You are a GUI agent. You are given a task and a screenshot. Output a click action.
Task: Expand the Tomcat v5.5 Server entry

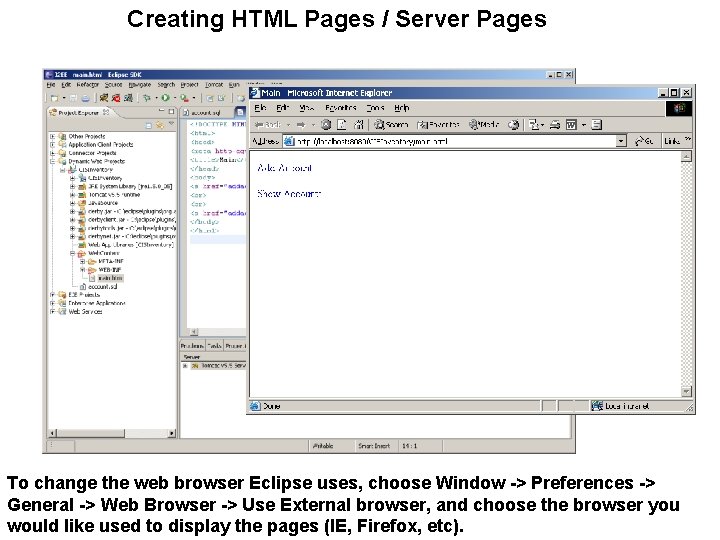point(185,366)
